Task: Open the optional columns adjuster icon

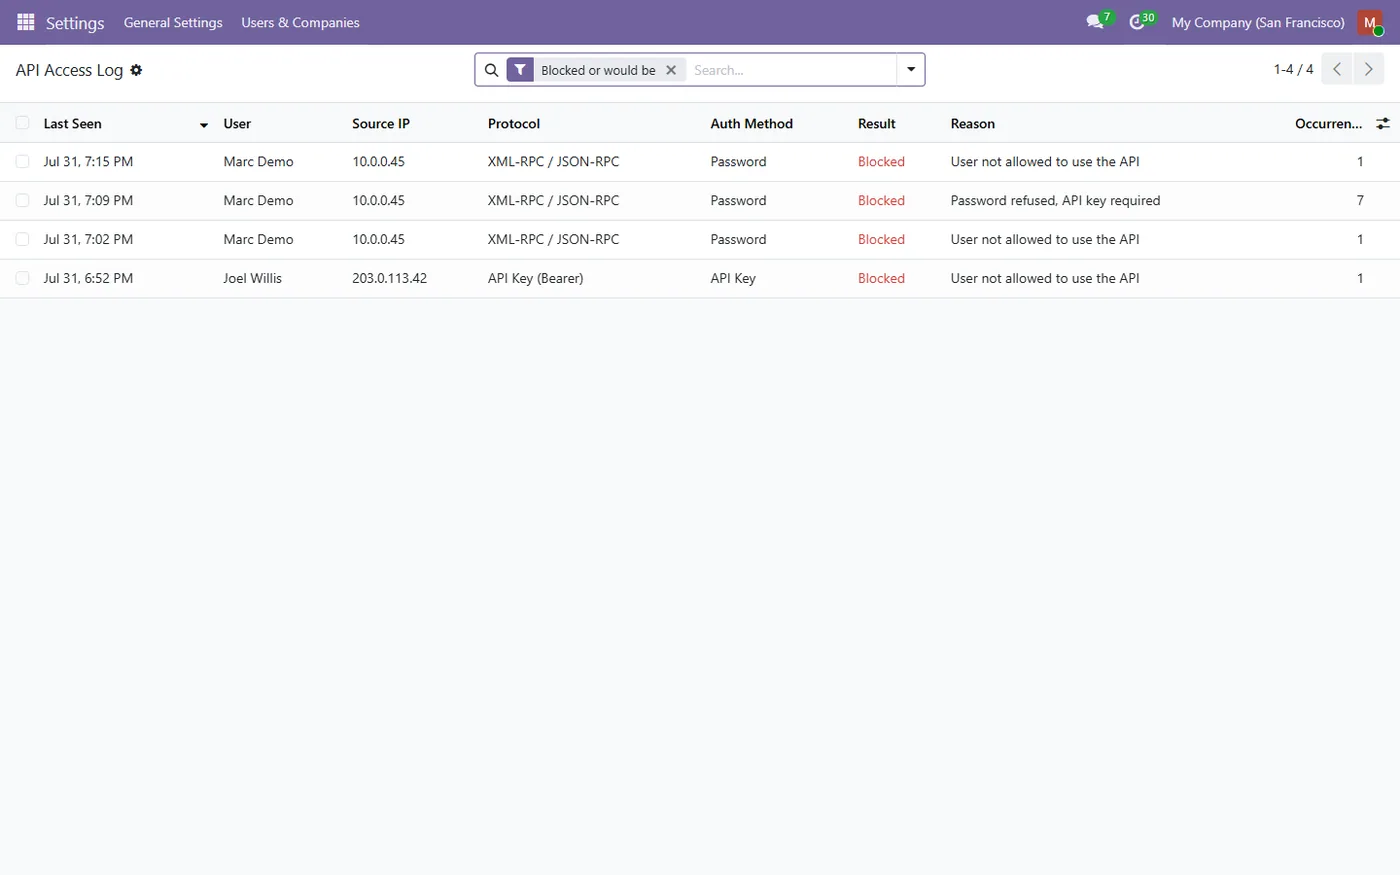Action: pyautogui.click(x=1383, y=124)
